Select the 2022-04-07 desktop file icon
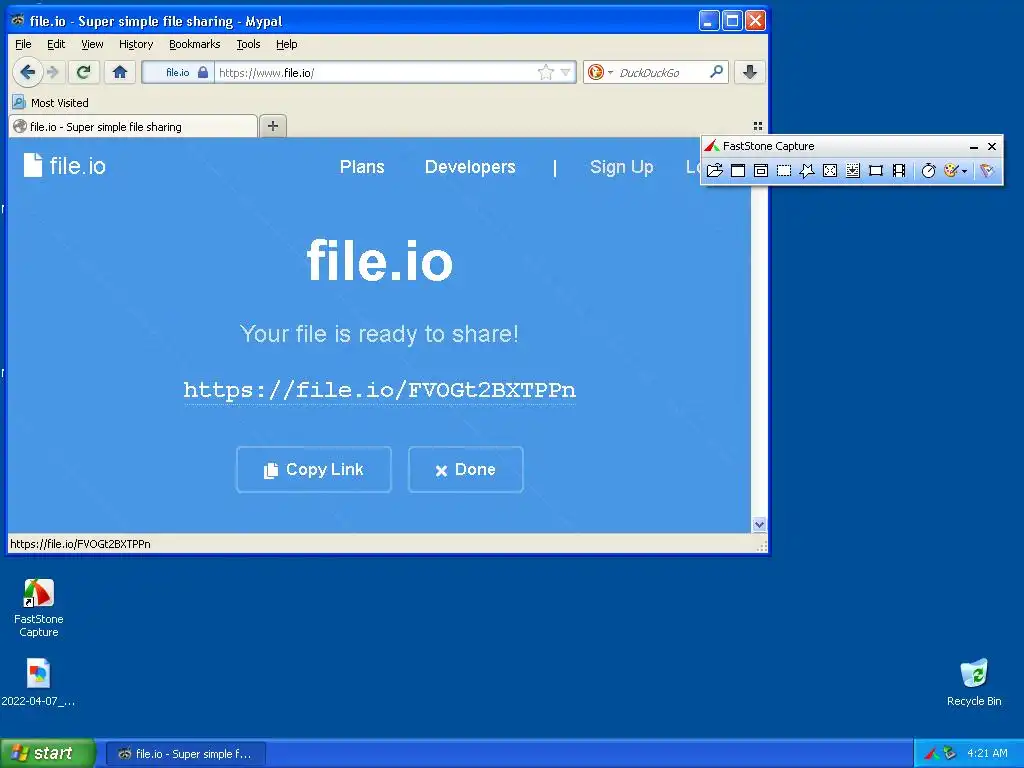Image resolution: width=1024 pixels, height=768 pixels. 38,682
